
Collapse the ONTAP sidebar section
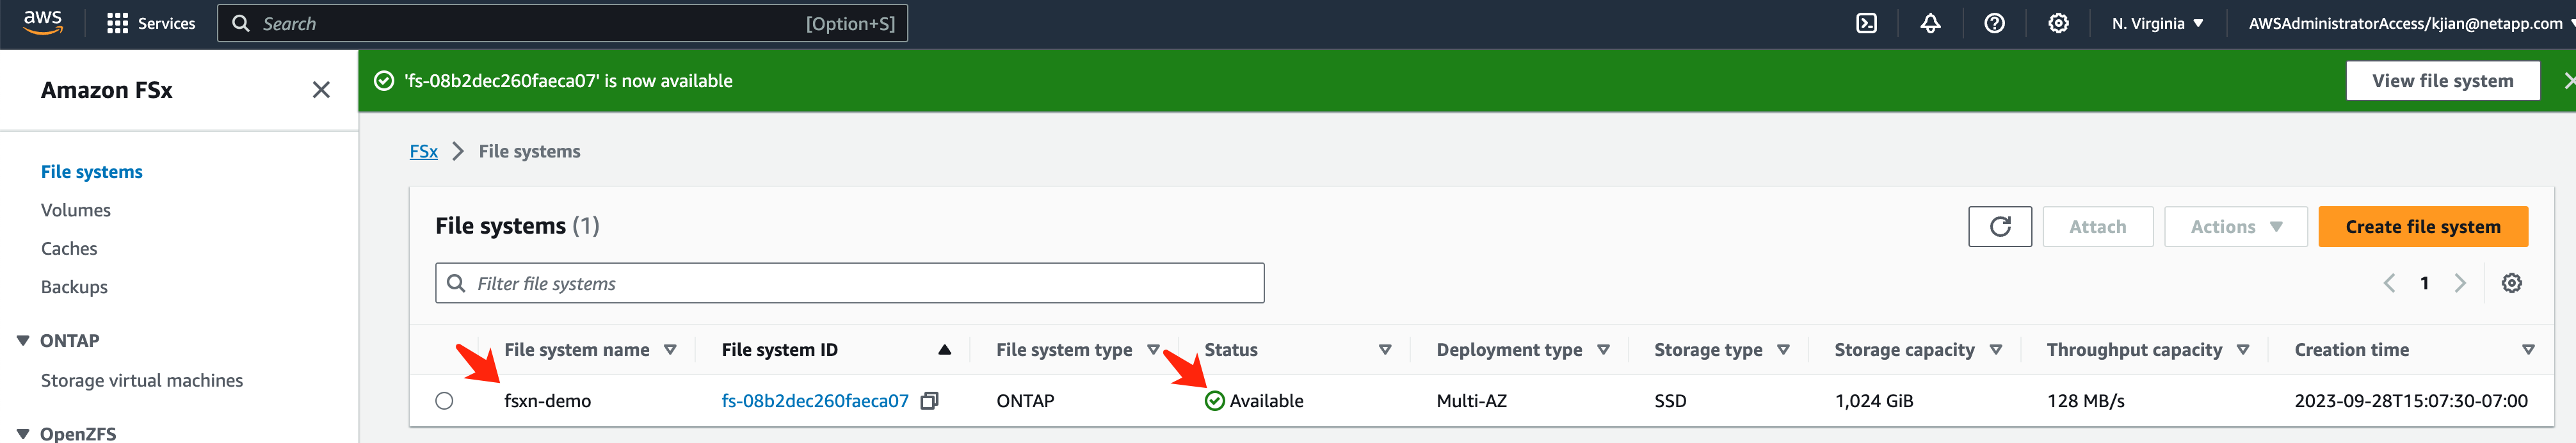[23, 341]
